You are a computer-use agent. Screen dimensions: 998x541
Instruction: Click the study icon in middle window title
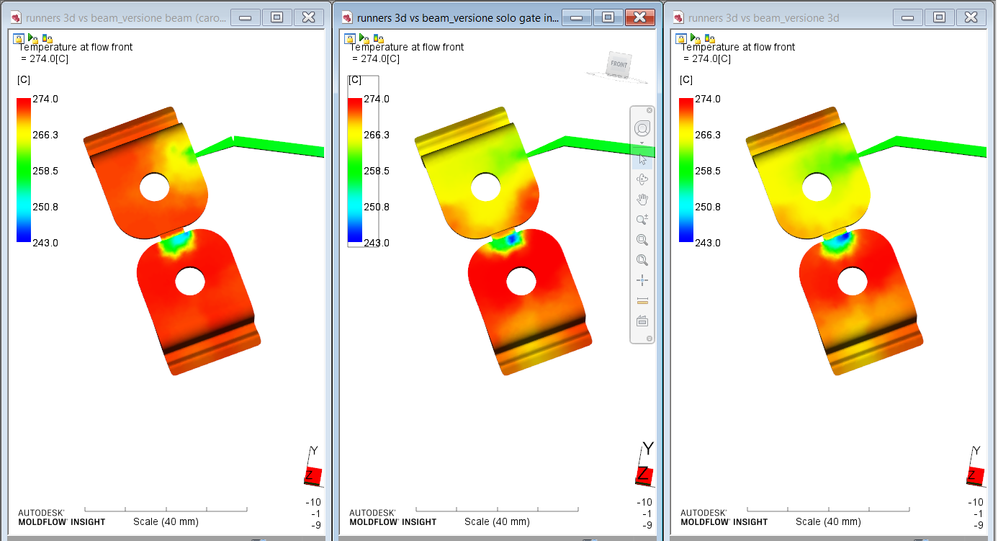click(x=347, y=18)
